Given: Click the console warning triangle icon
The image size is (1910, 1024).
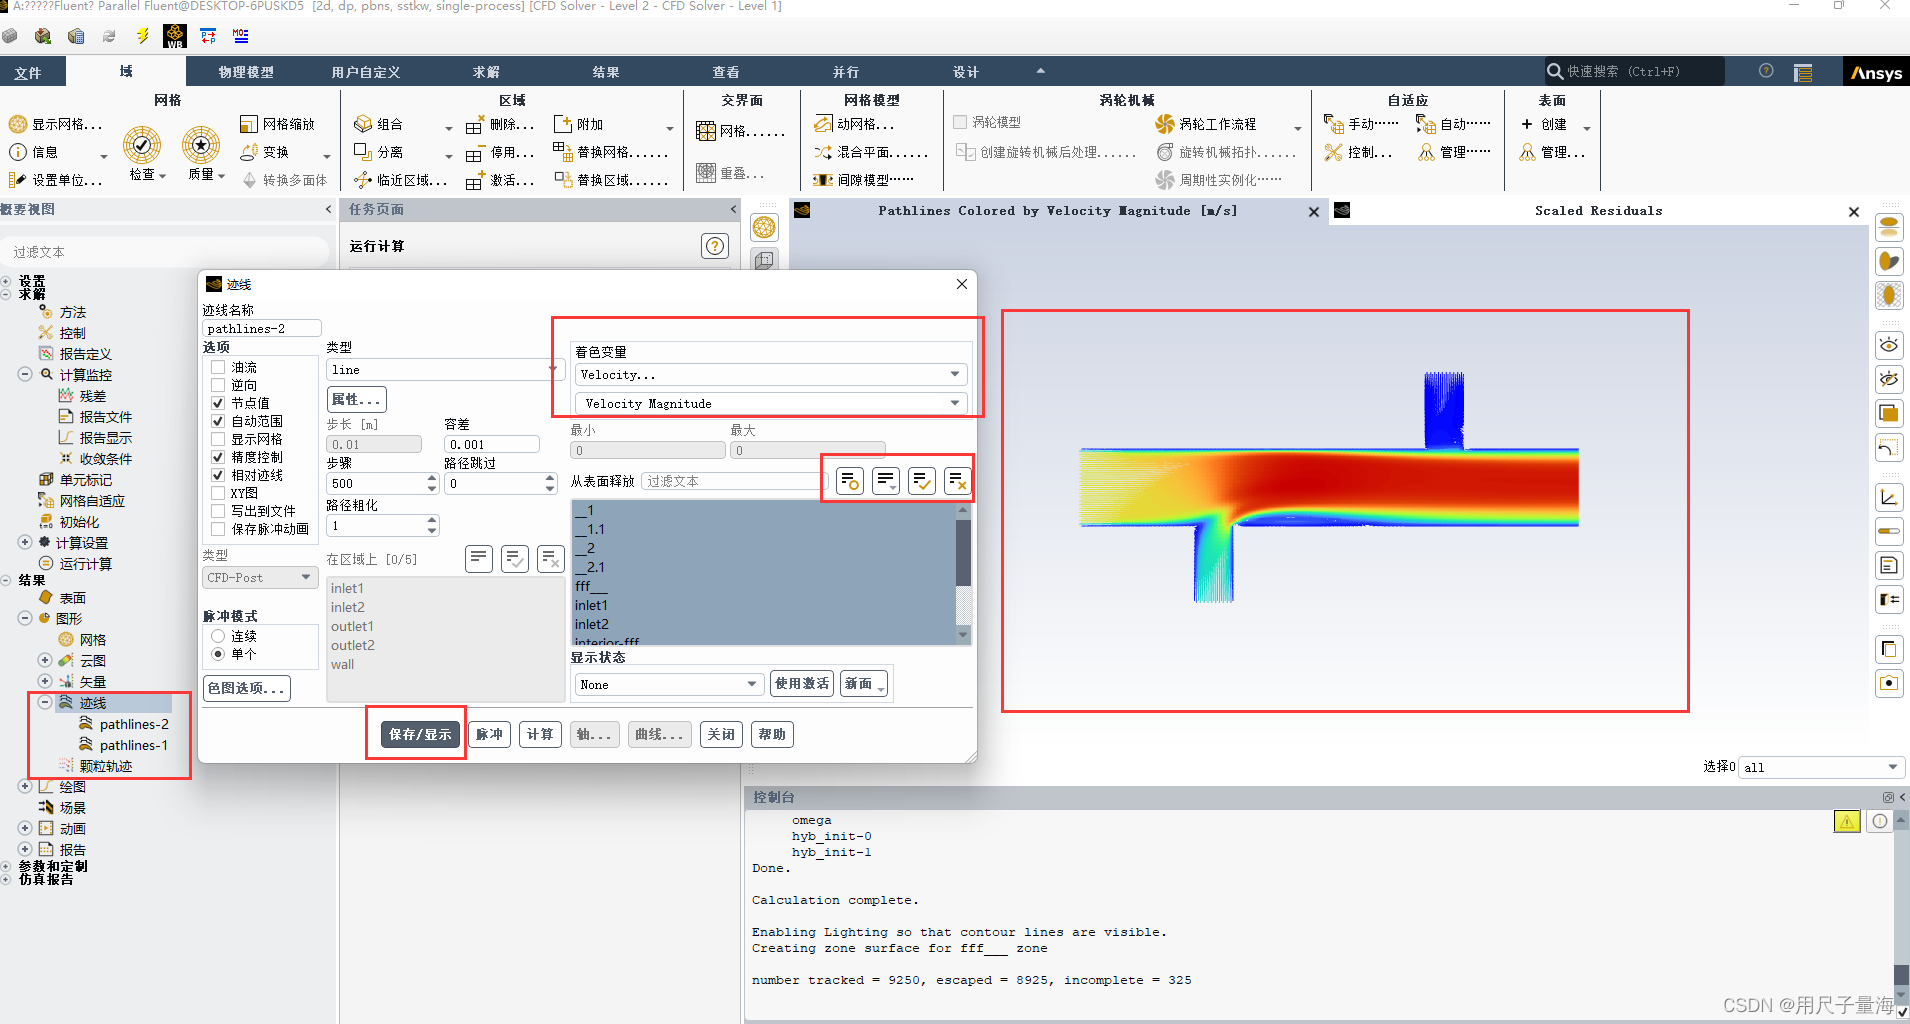Looking at the screenshot, I should coord(1847,821).
